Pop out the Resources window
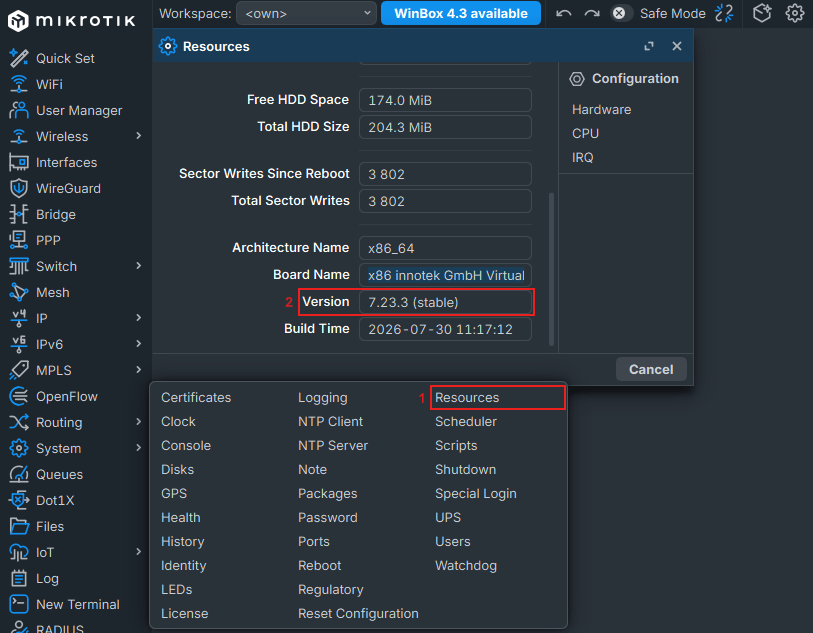Screen dimensions: 813x633 (649, 46)
